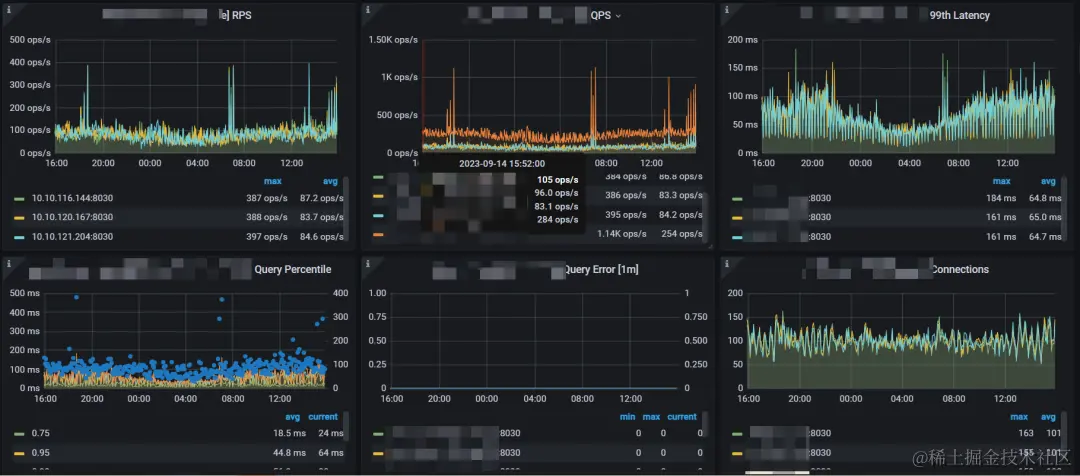Open the info icon on the Connections panel
The image size is (1080, 476).
coord(727,263)
